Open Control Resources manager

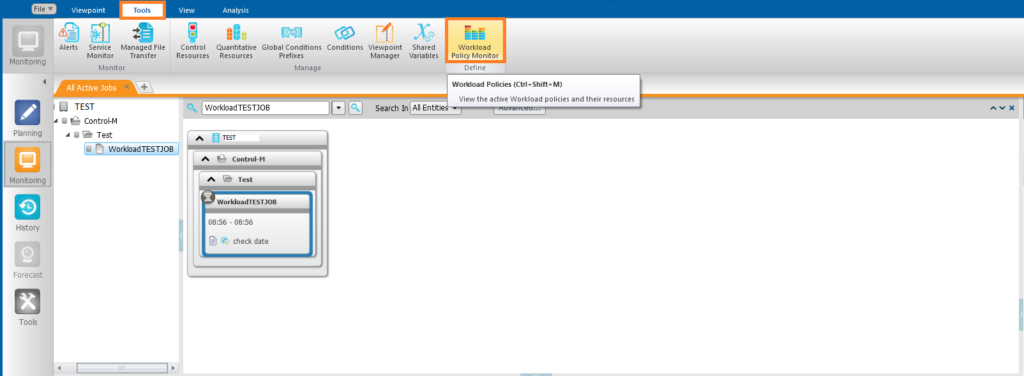(x=193, y=41)
